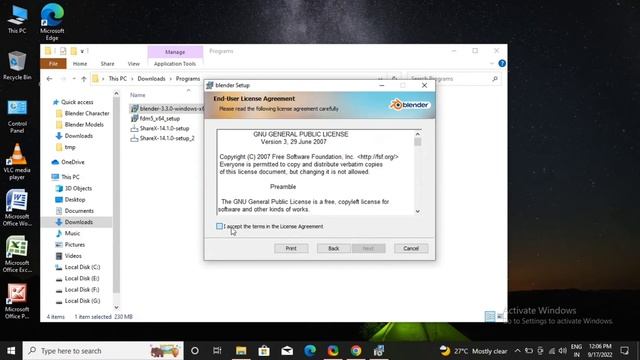This screenshot has width=640, height=360.
Task: Select the Manage contextual tab
Action: (175, 52)
